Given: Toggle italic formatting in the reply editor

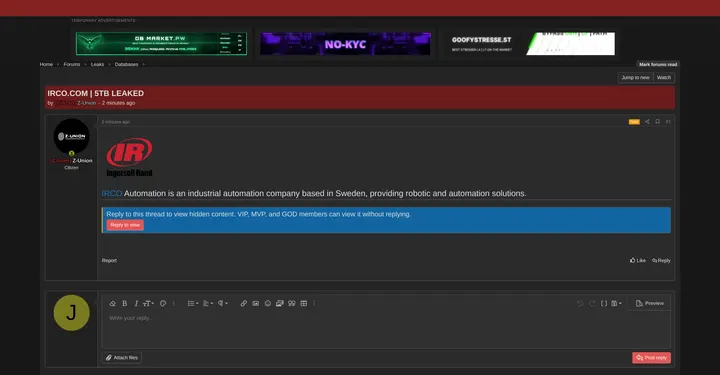Looking at the screenshot, I should (x=136, y=303).
